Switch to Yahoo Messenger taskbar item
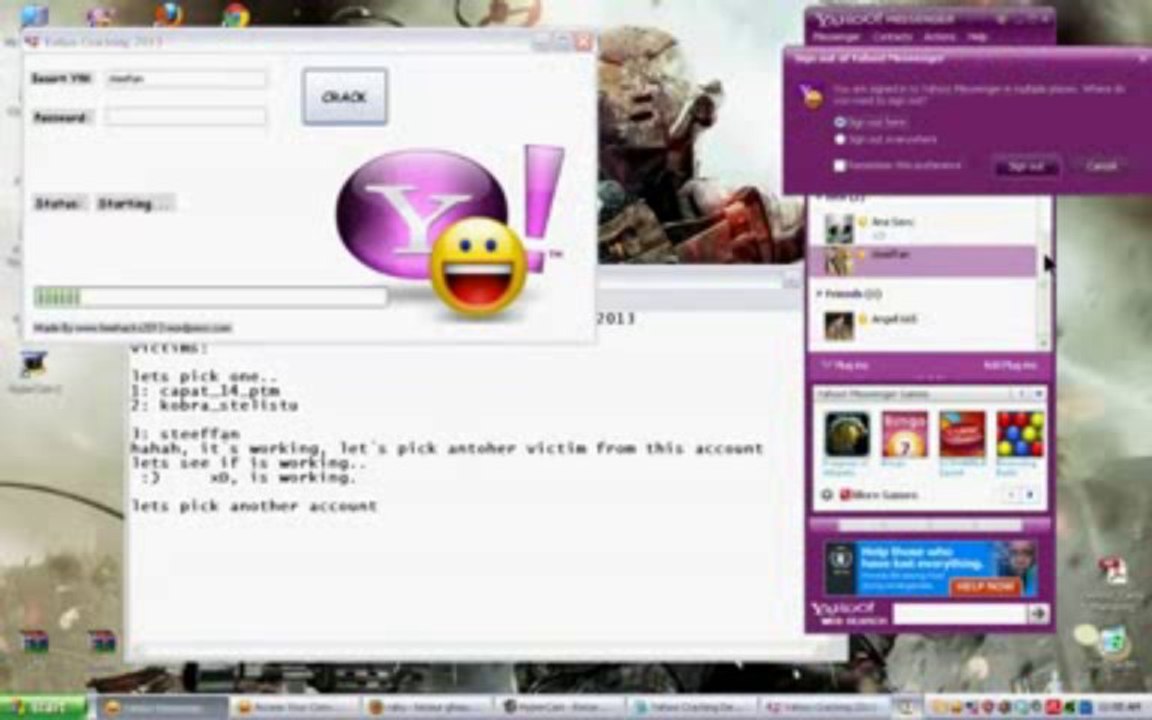 [162, 708]
